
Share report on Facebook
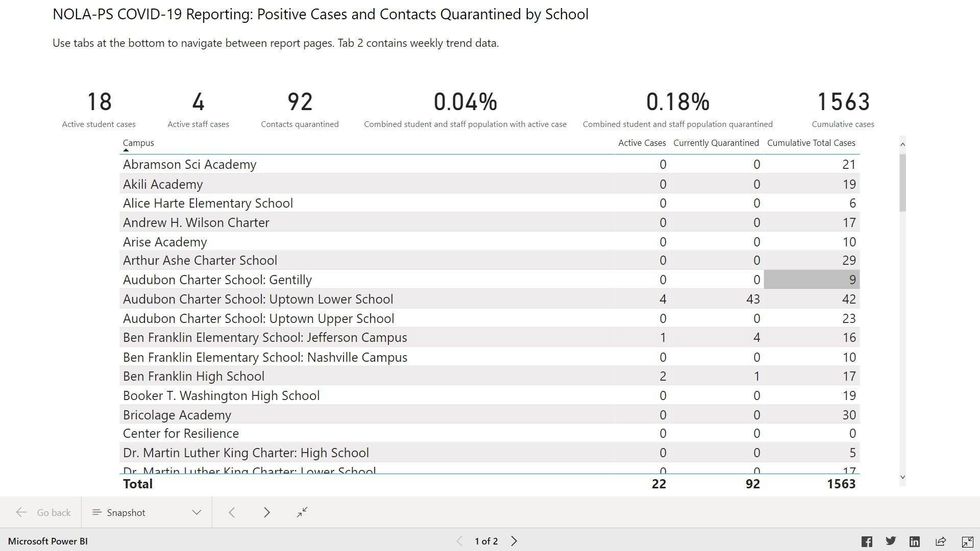pyautogui.click(x=866, y=541)
